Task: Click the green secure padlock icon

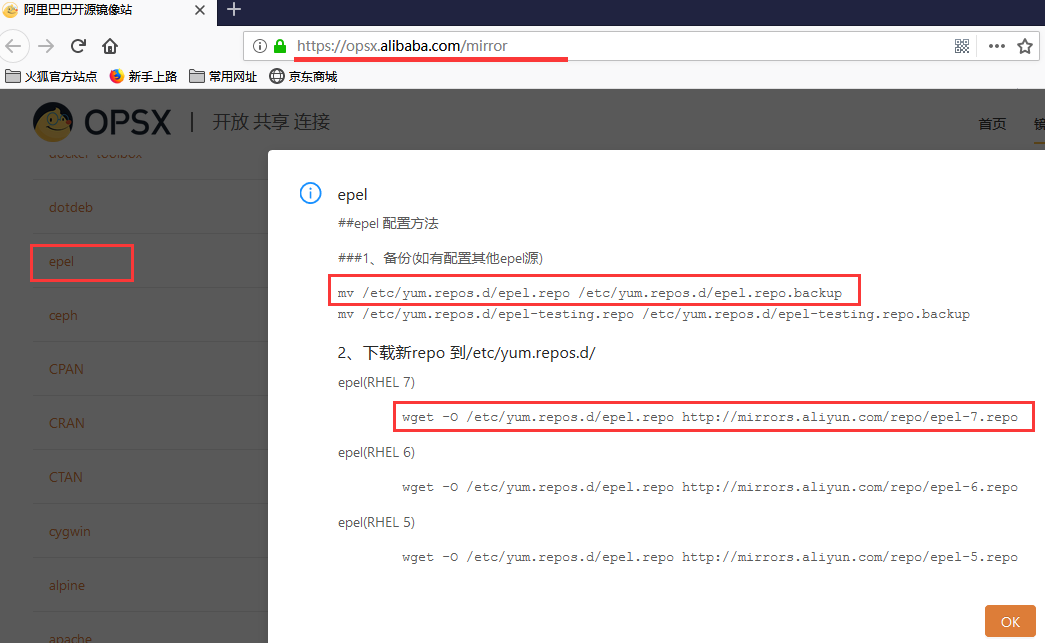Action: [x=280, y=46]
